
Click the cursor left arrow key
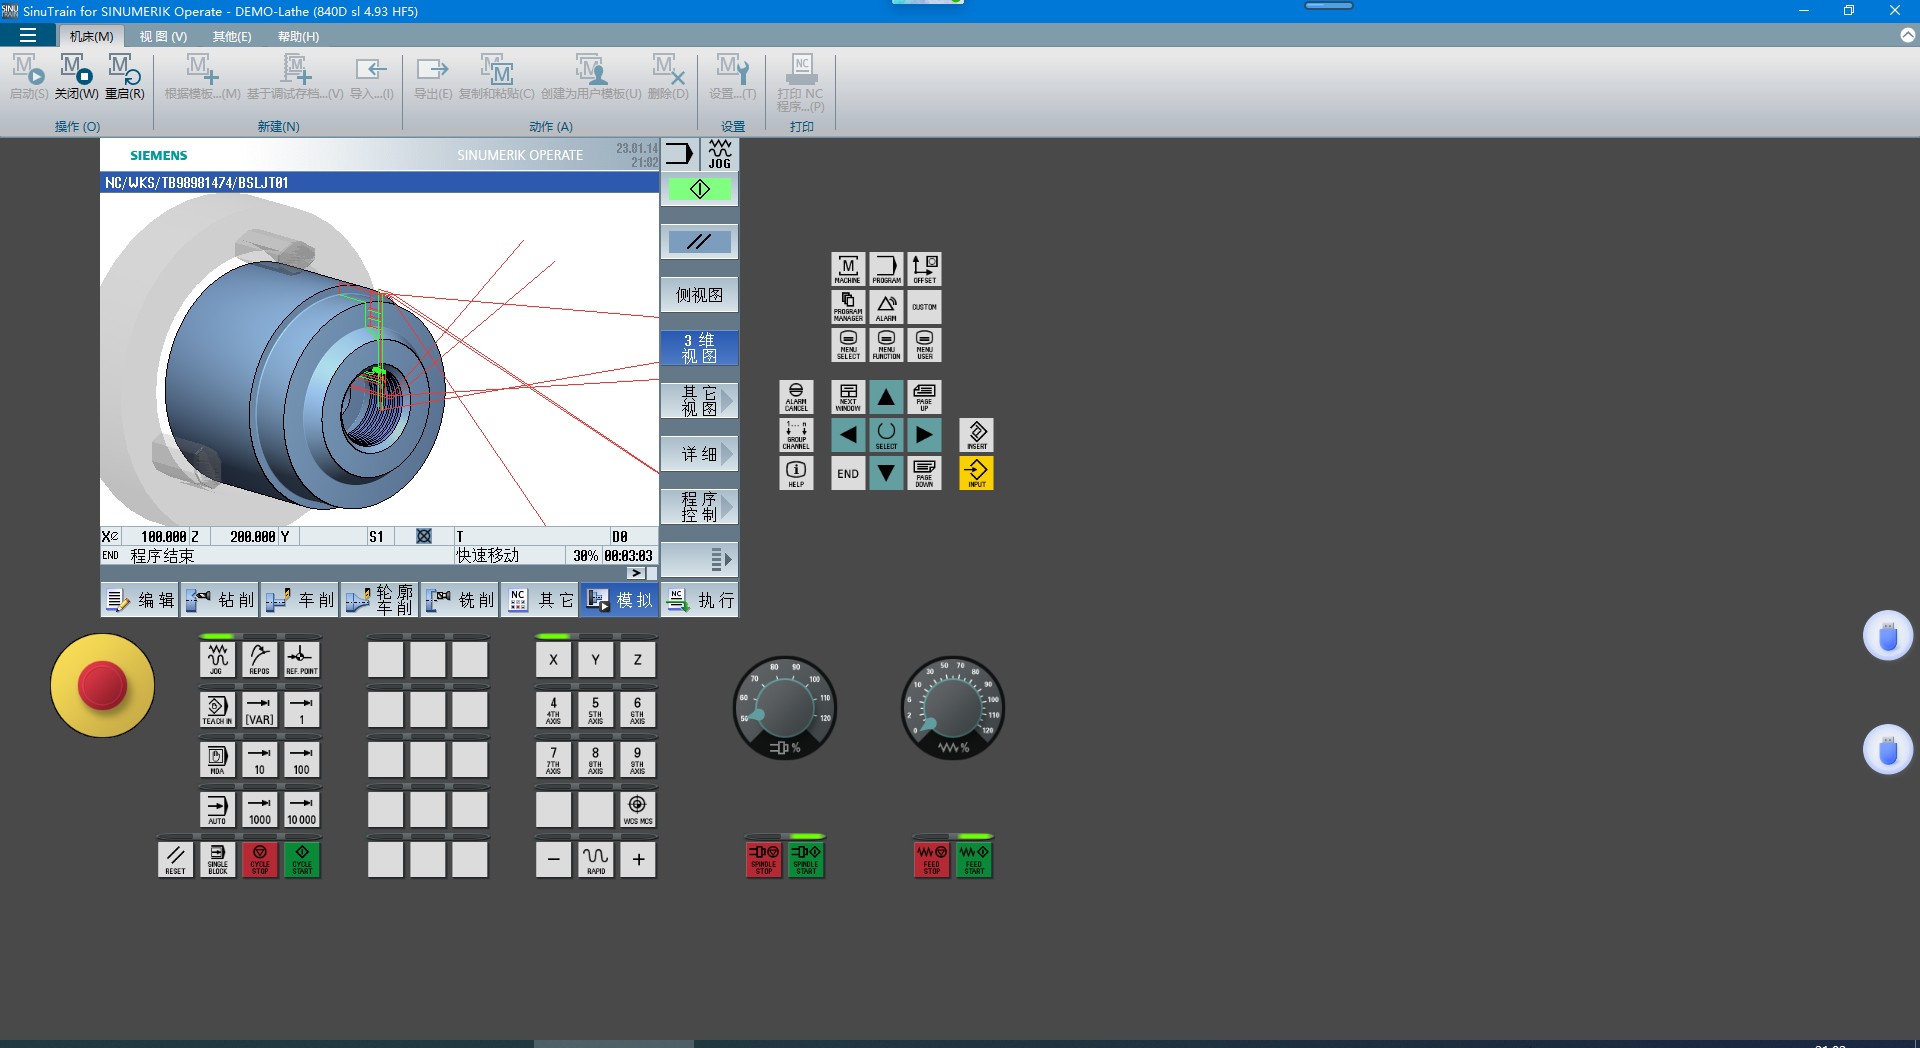[848, 435]
